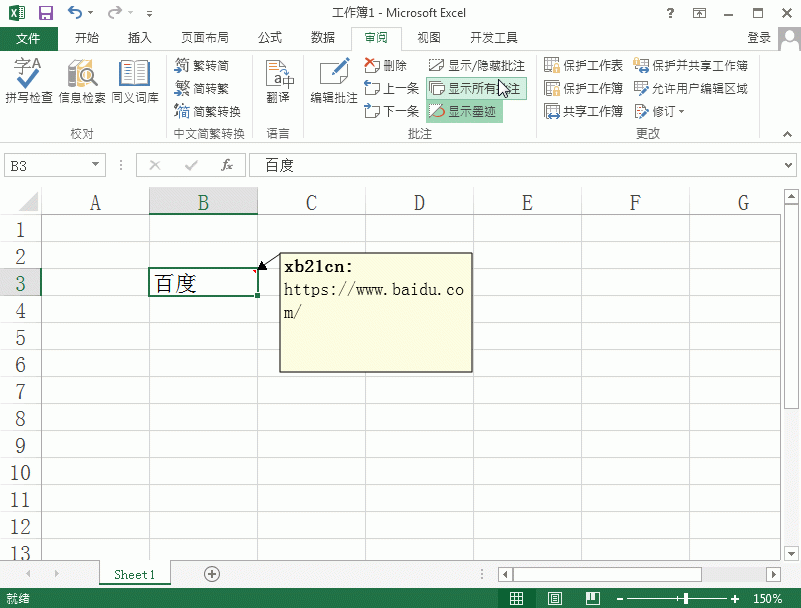
Task: Open the Name Box dropdown arrow
Action: tap(95, 165)
